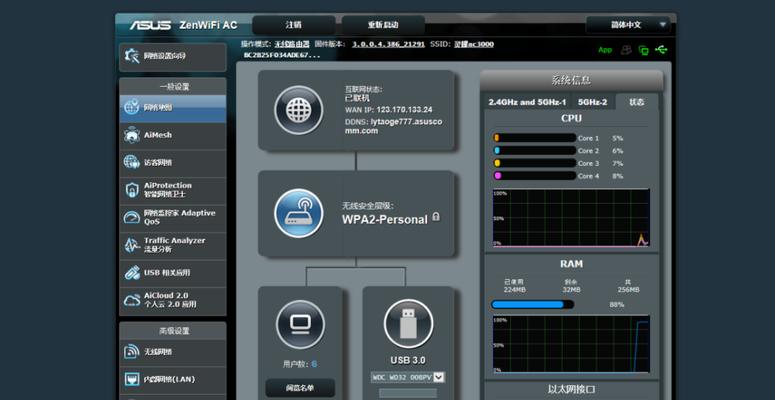This screenshot has height=400, width=775.
Task: Open the language dropdown 简体中文
Action: [628, 25]
